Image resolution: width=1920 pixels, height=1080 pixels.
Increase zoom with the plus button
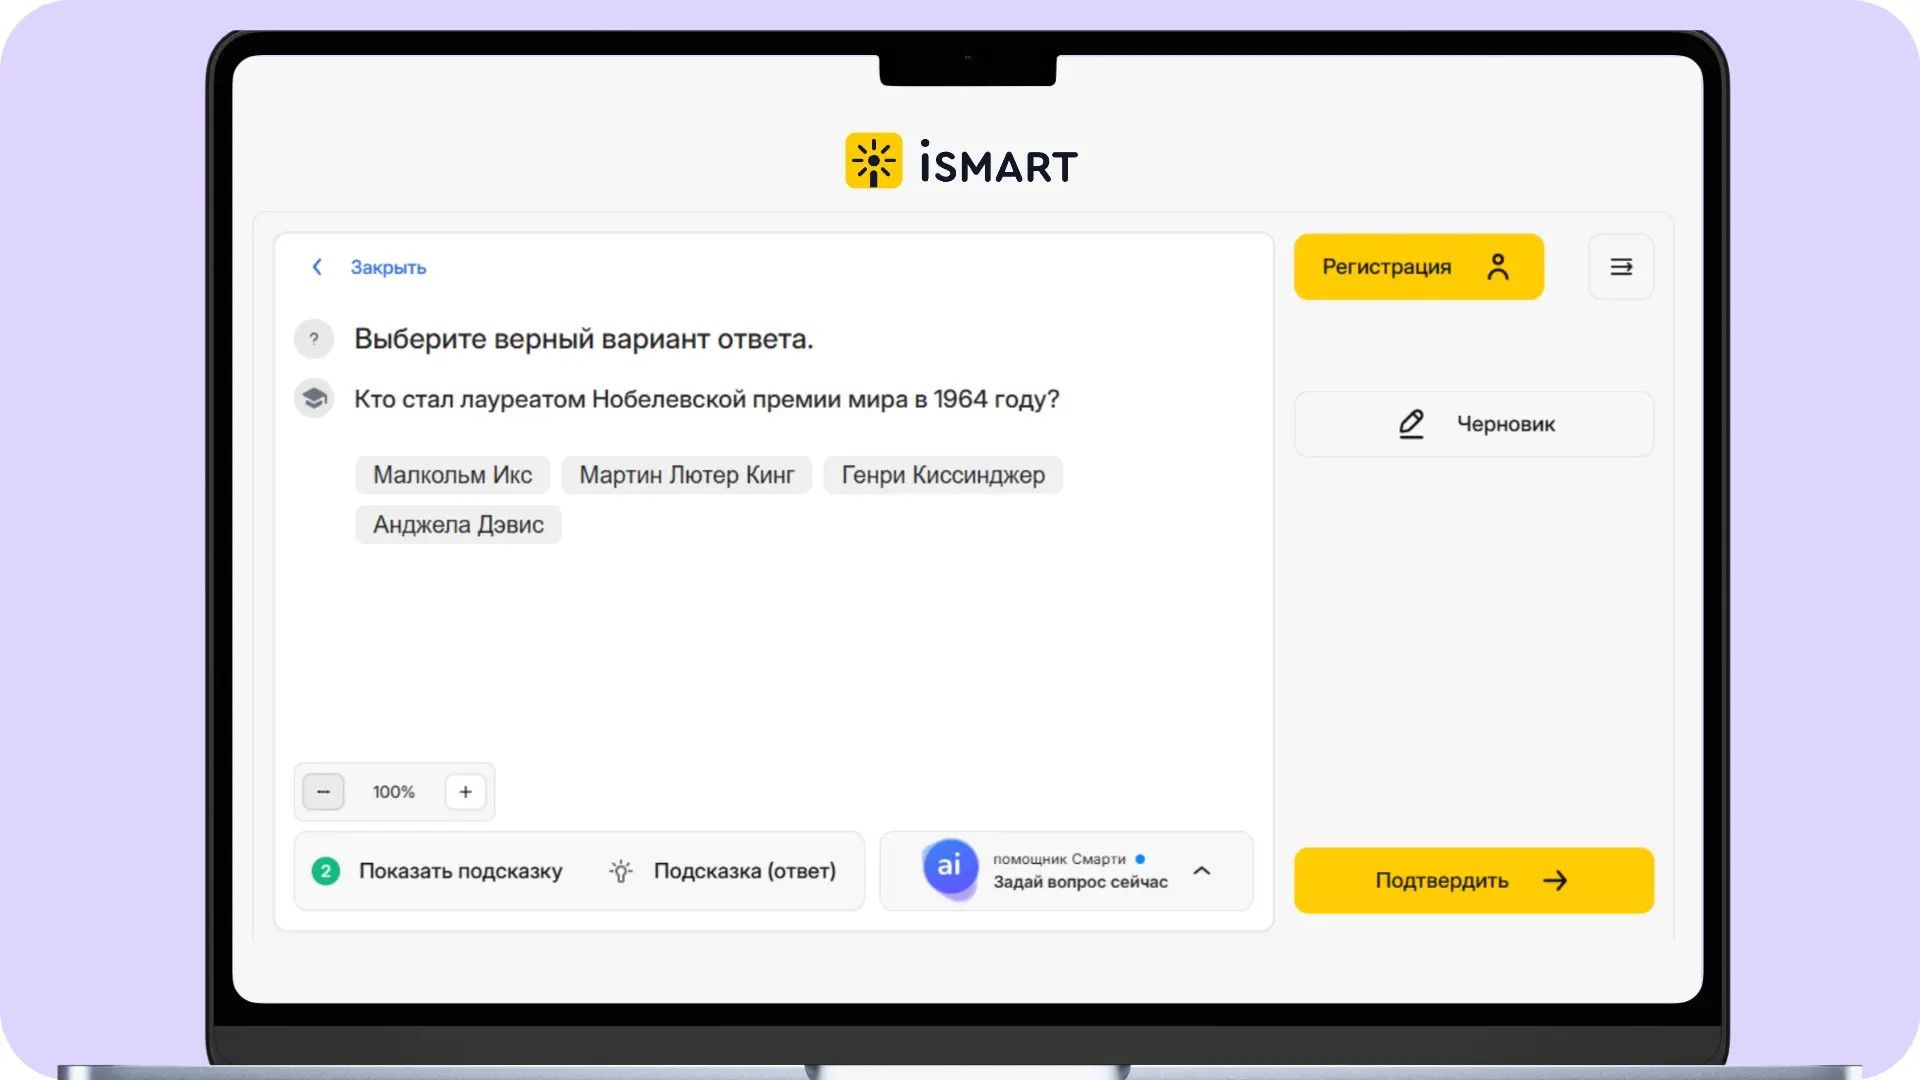click(x=465, y=792)
